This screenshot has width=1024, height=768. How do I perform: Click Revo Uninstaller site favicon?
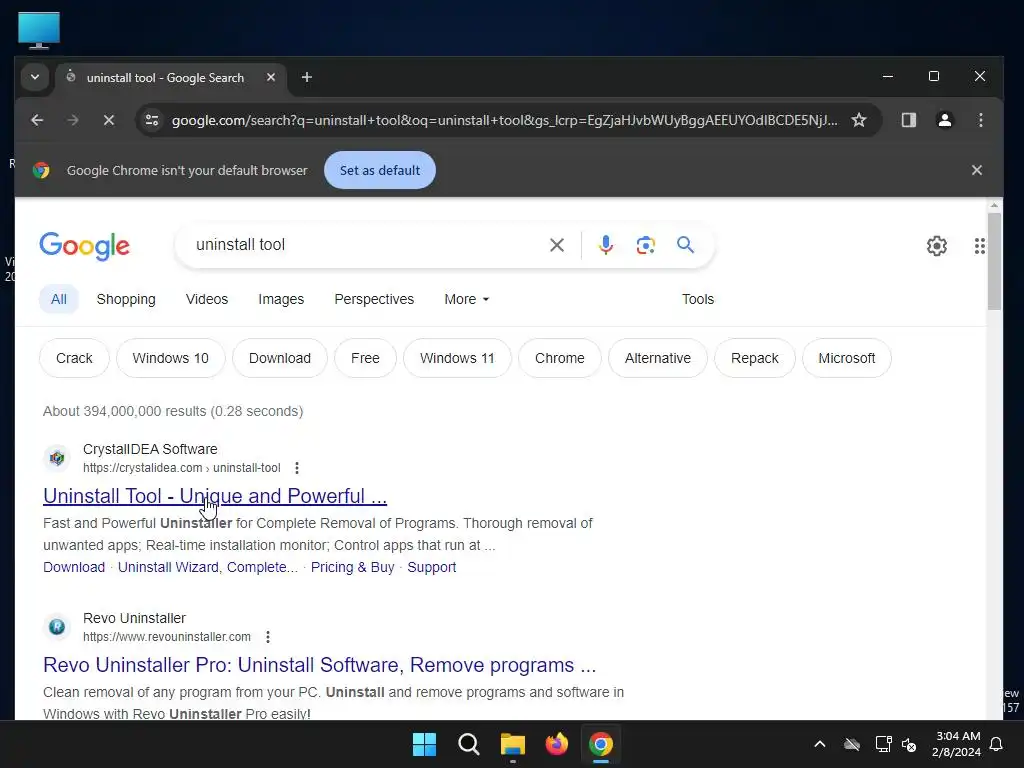57,627
